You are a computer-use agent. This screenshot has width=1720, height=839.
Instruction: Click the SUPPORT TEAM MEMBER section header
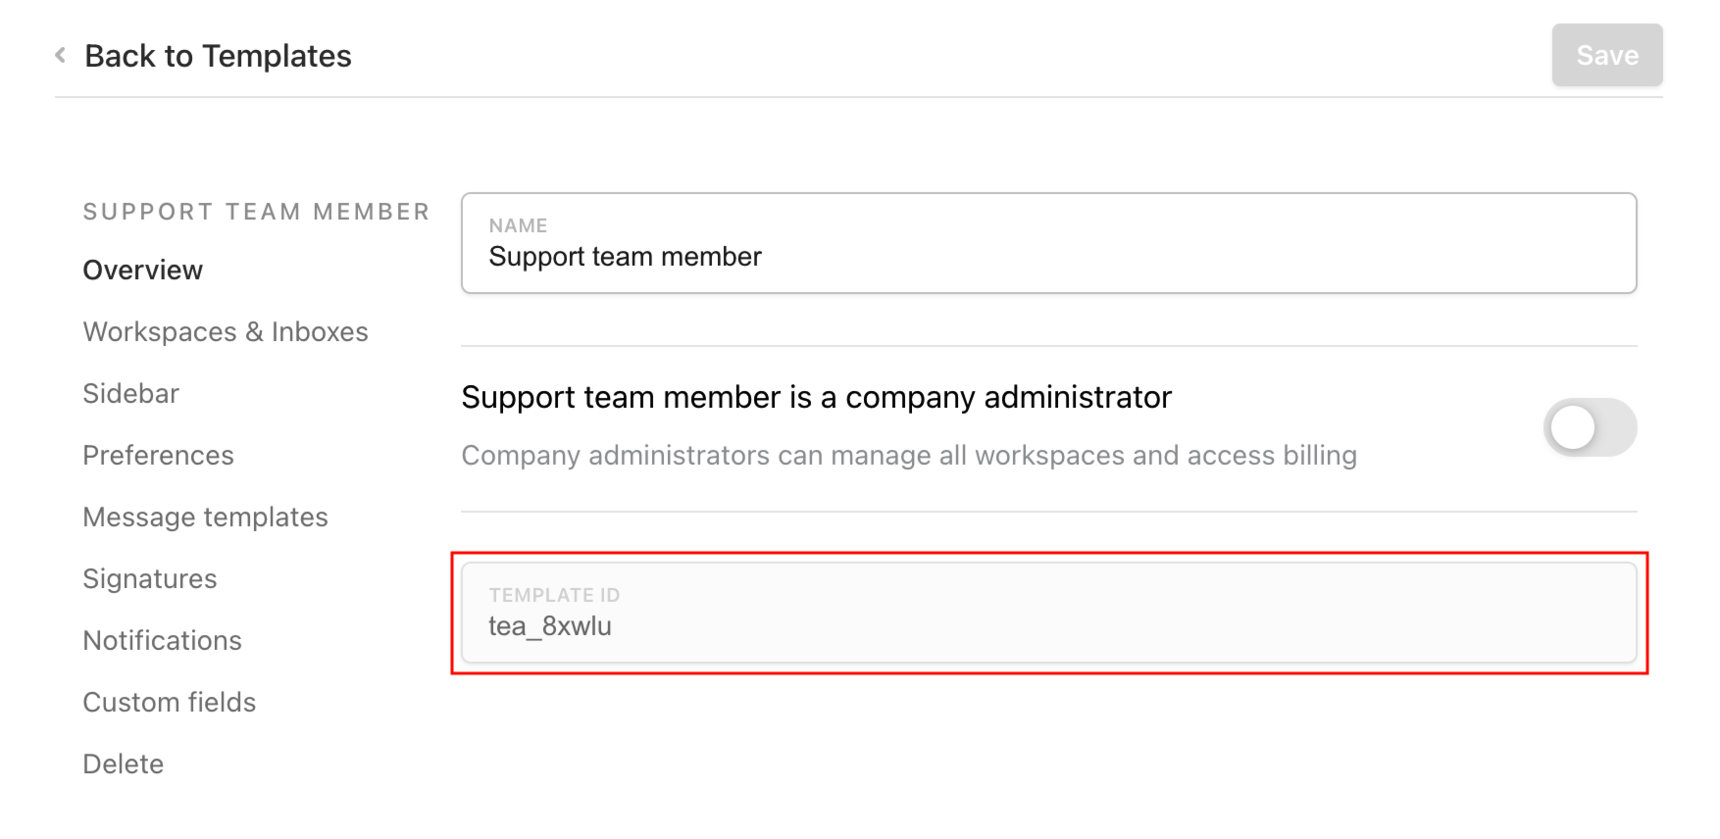(x=256, y=212)
